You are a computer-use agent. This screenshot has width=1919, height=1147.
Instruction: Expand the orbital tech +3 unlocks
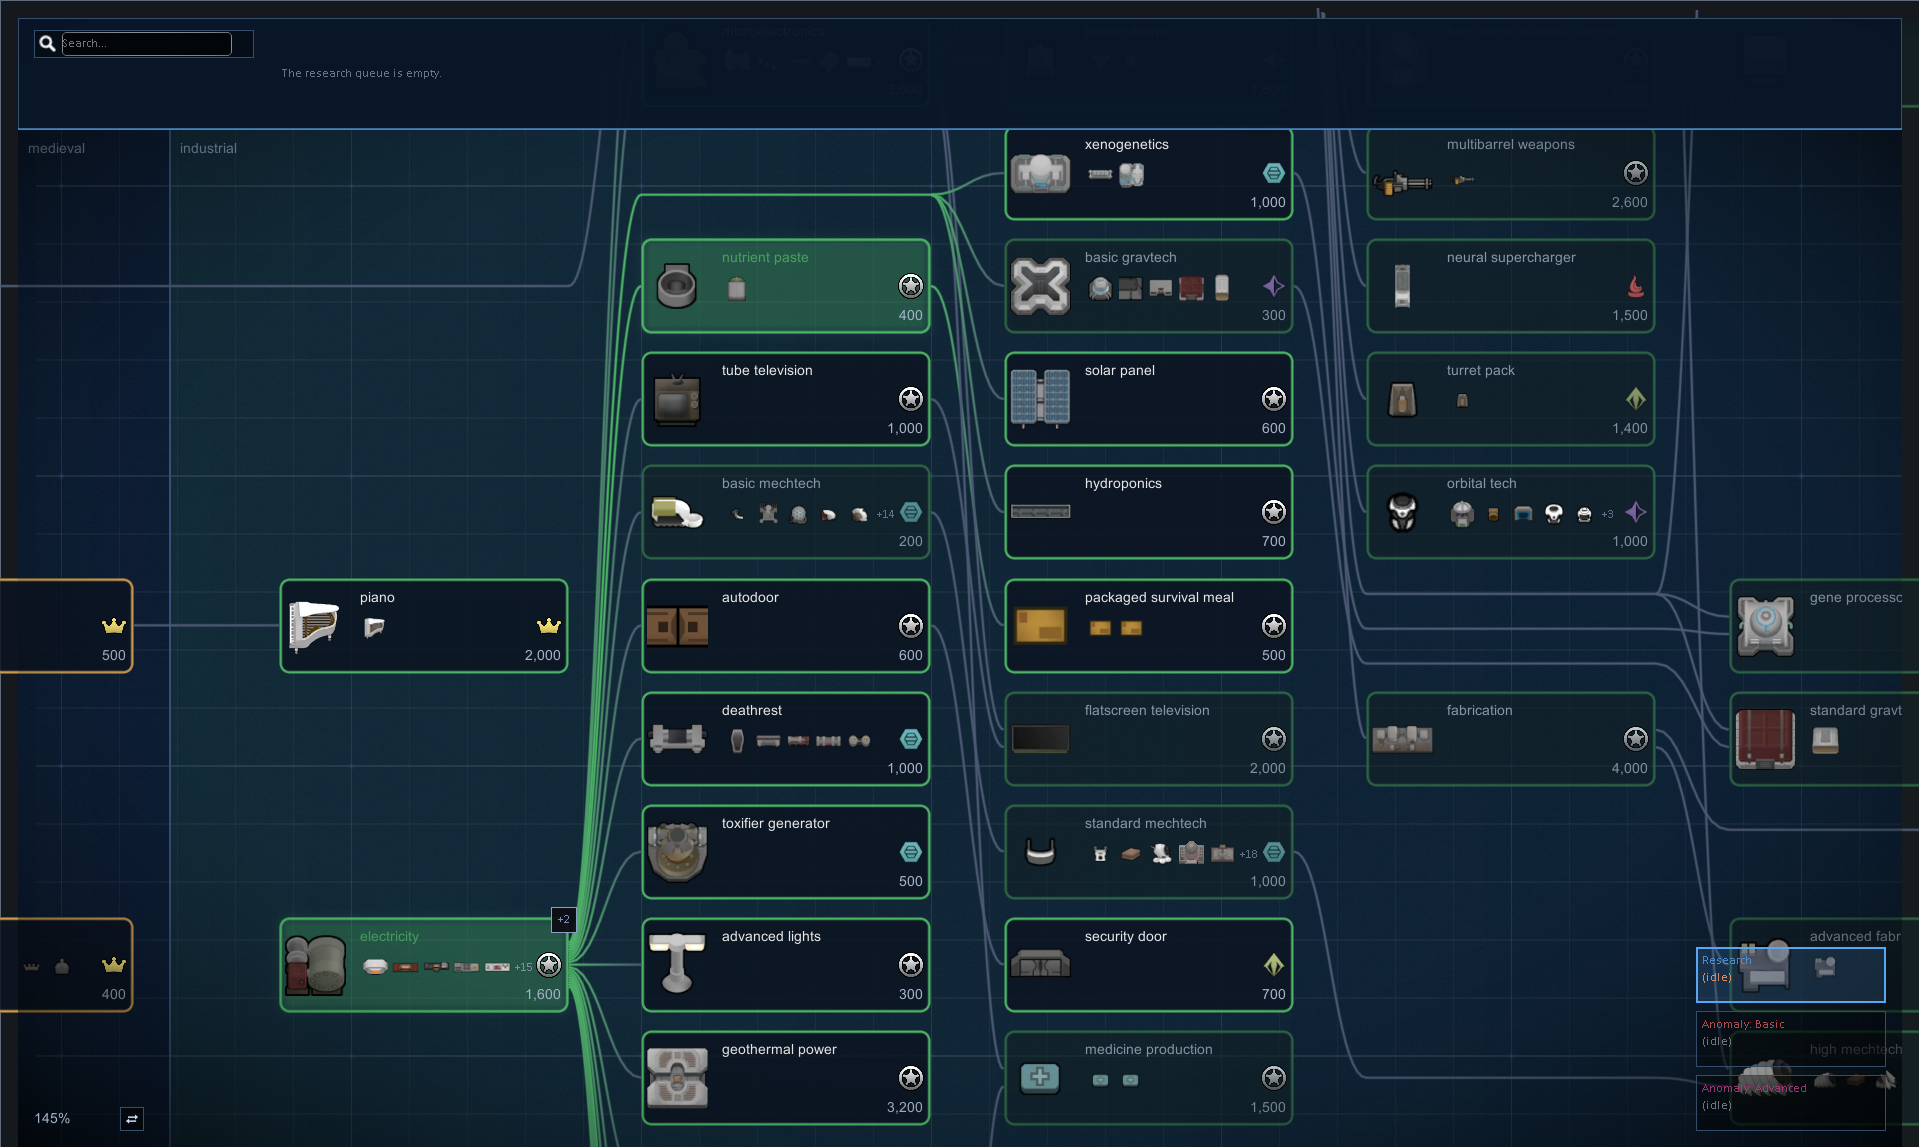click(1607, 514)
